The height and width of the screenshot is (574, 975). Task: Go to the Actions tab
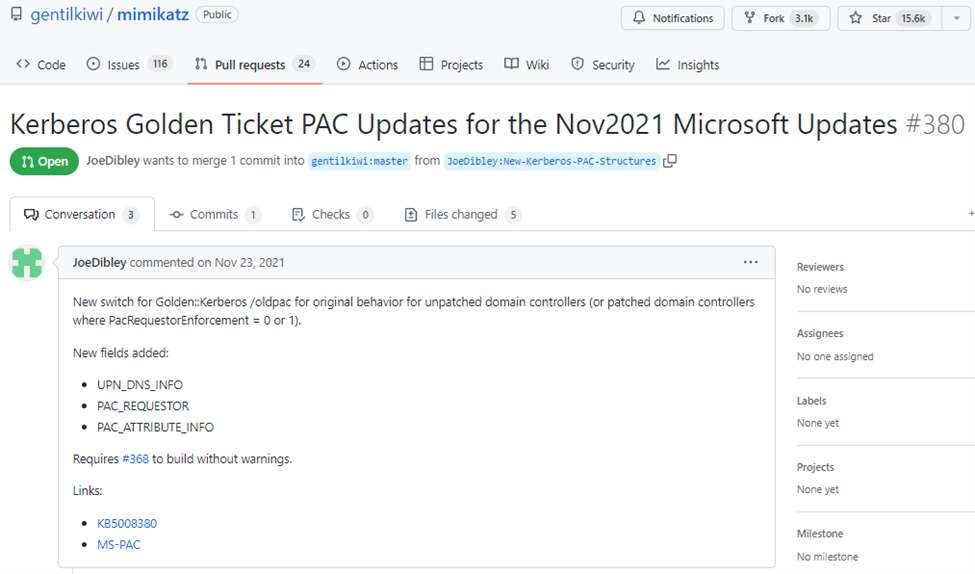[367, 65]
